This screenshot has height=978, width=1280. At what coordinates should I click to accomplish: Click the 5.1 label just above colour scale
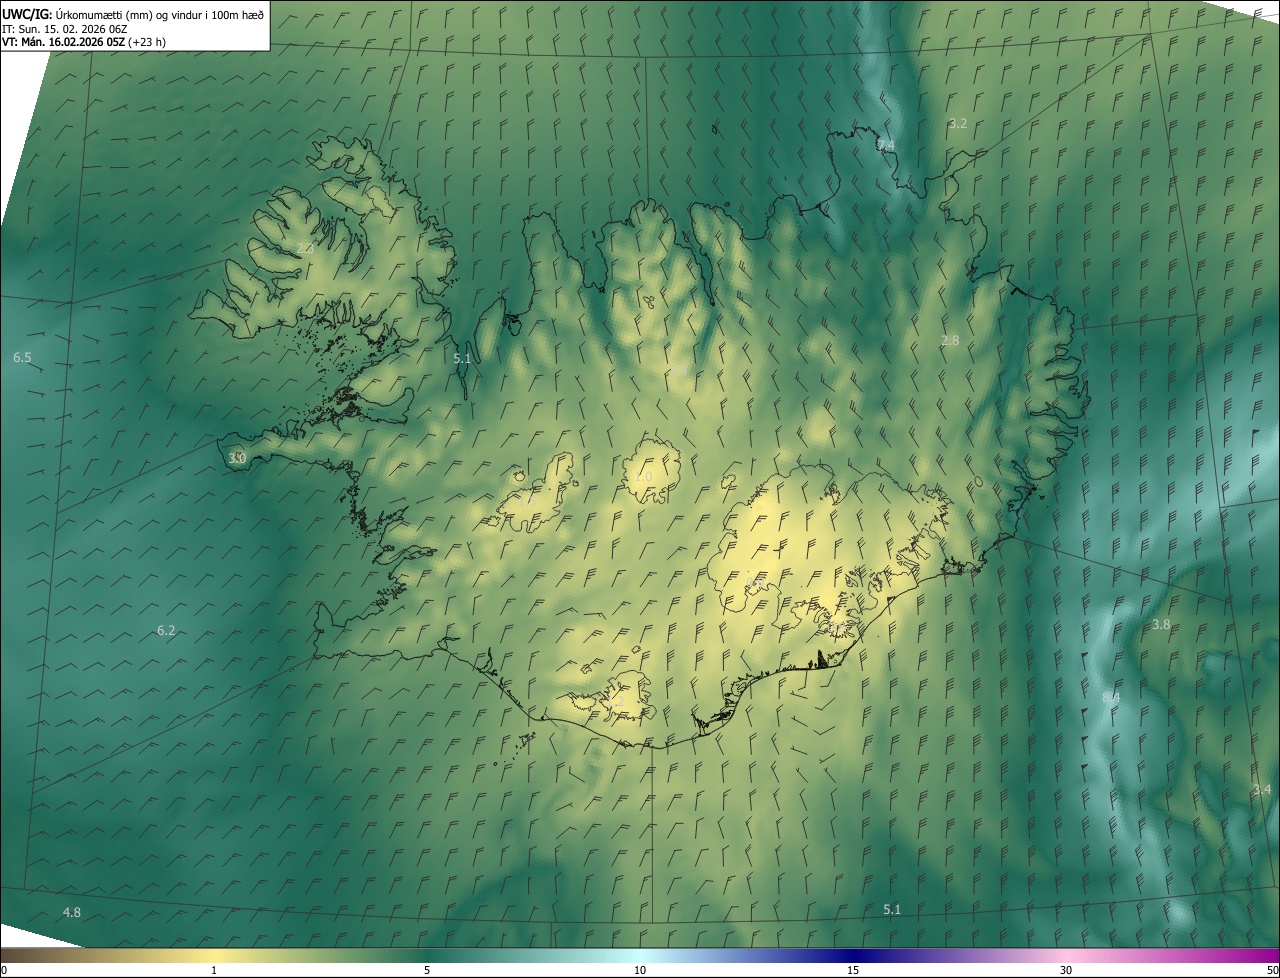pyautogui.click(x=892, y=909)
